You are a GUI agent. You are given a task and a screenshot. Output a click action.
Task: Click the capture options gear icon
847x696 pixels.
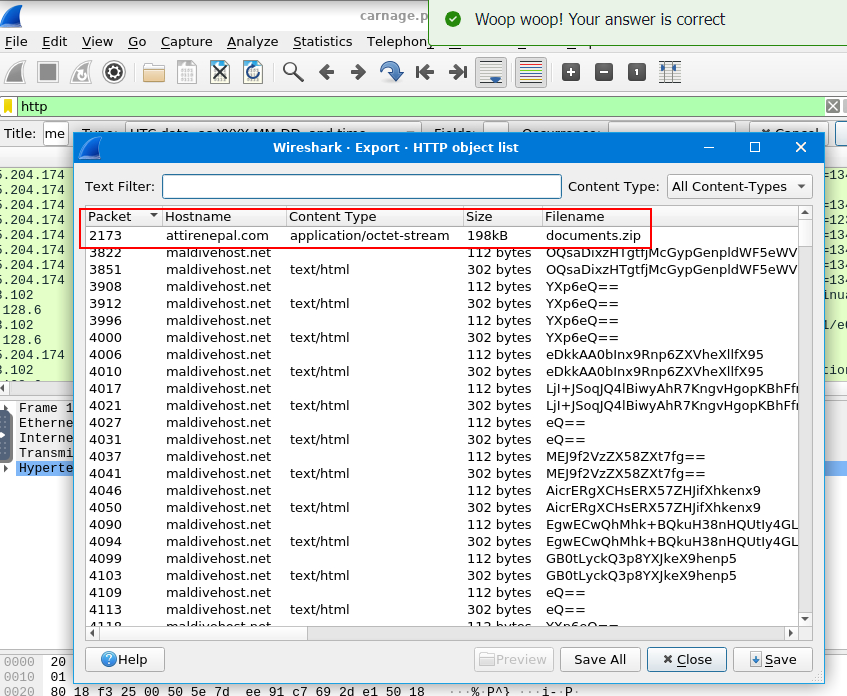click(114, 72)
